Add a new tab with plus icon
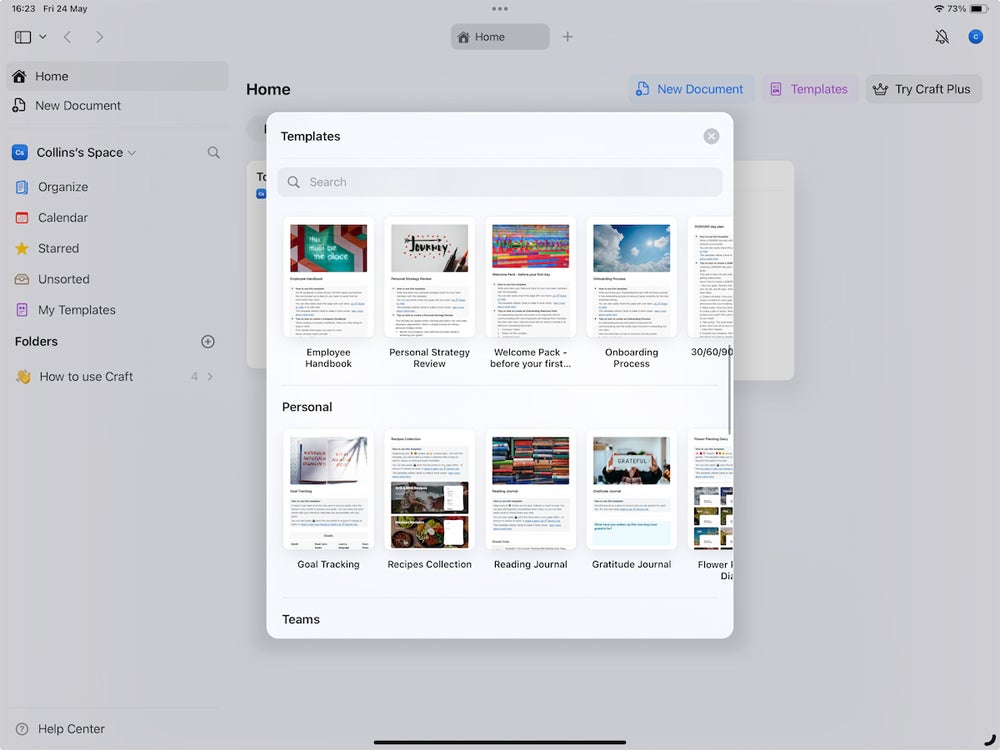The image size is (1000, 750). (568, 37)
